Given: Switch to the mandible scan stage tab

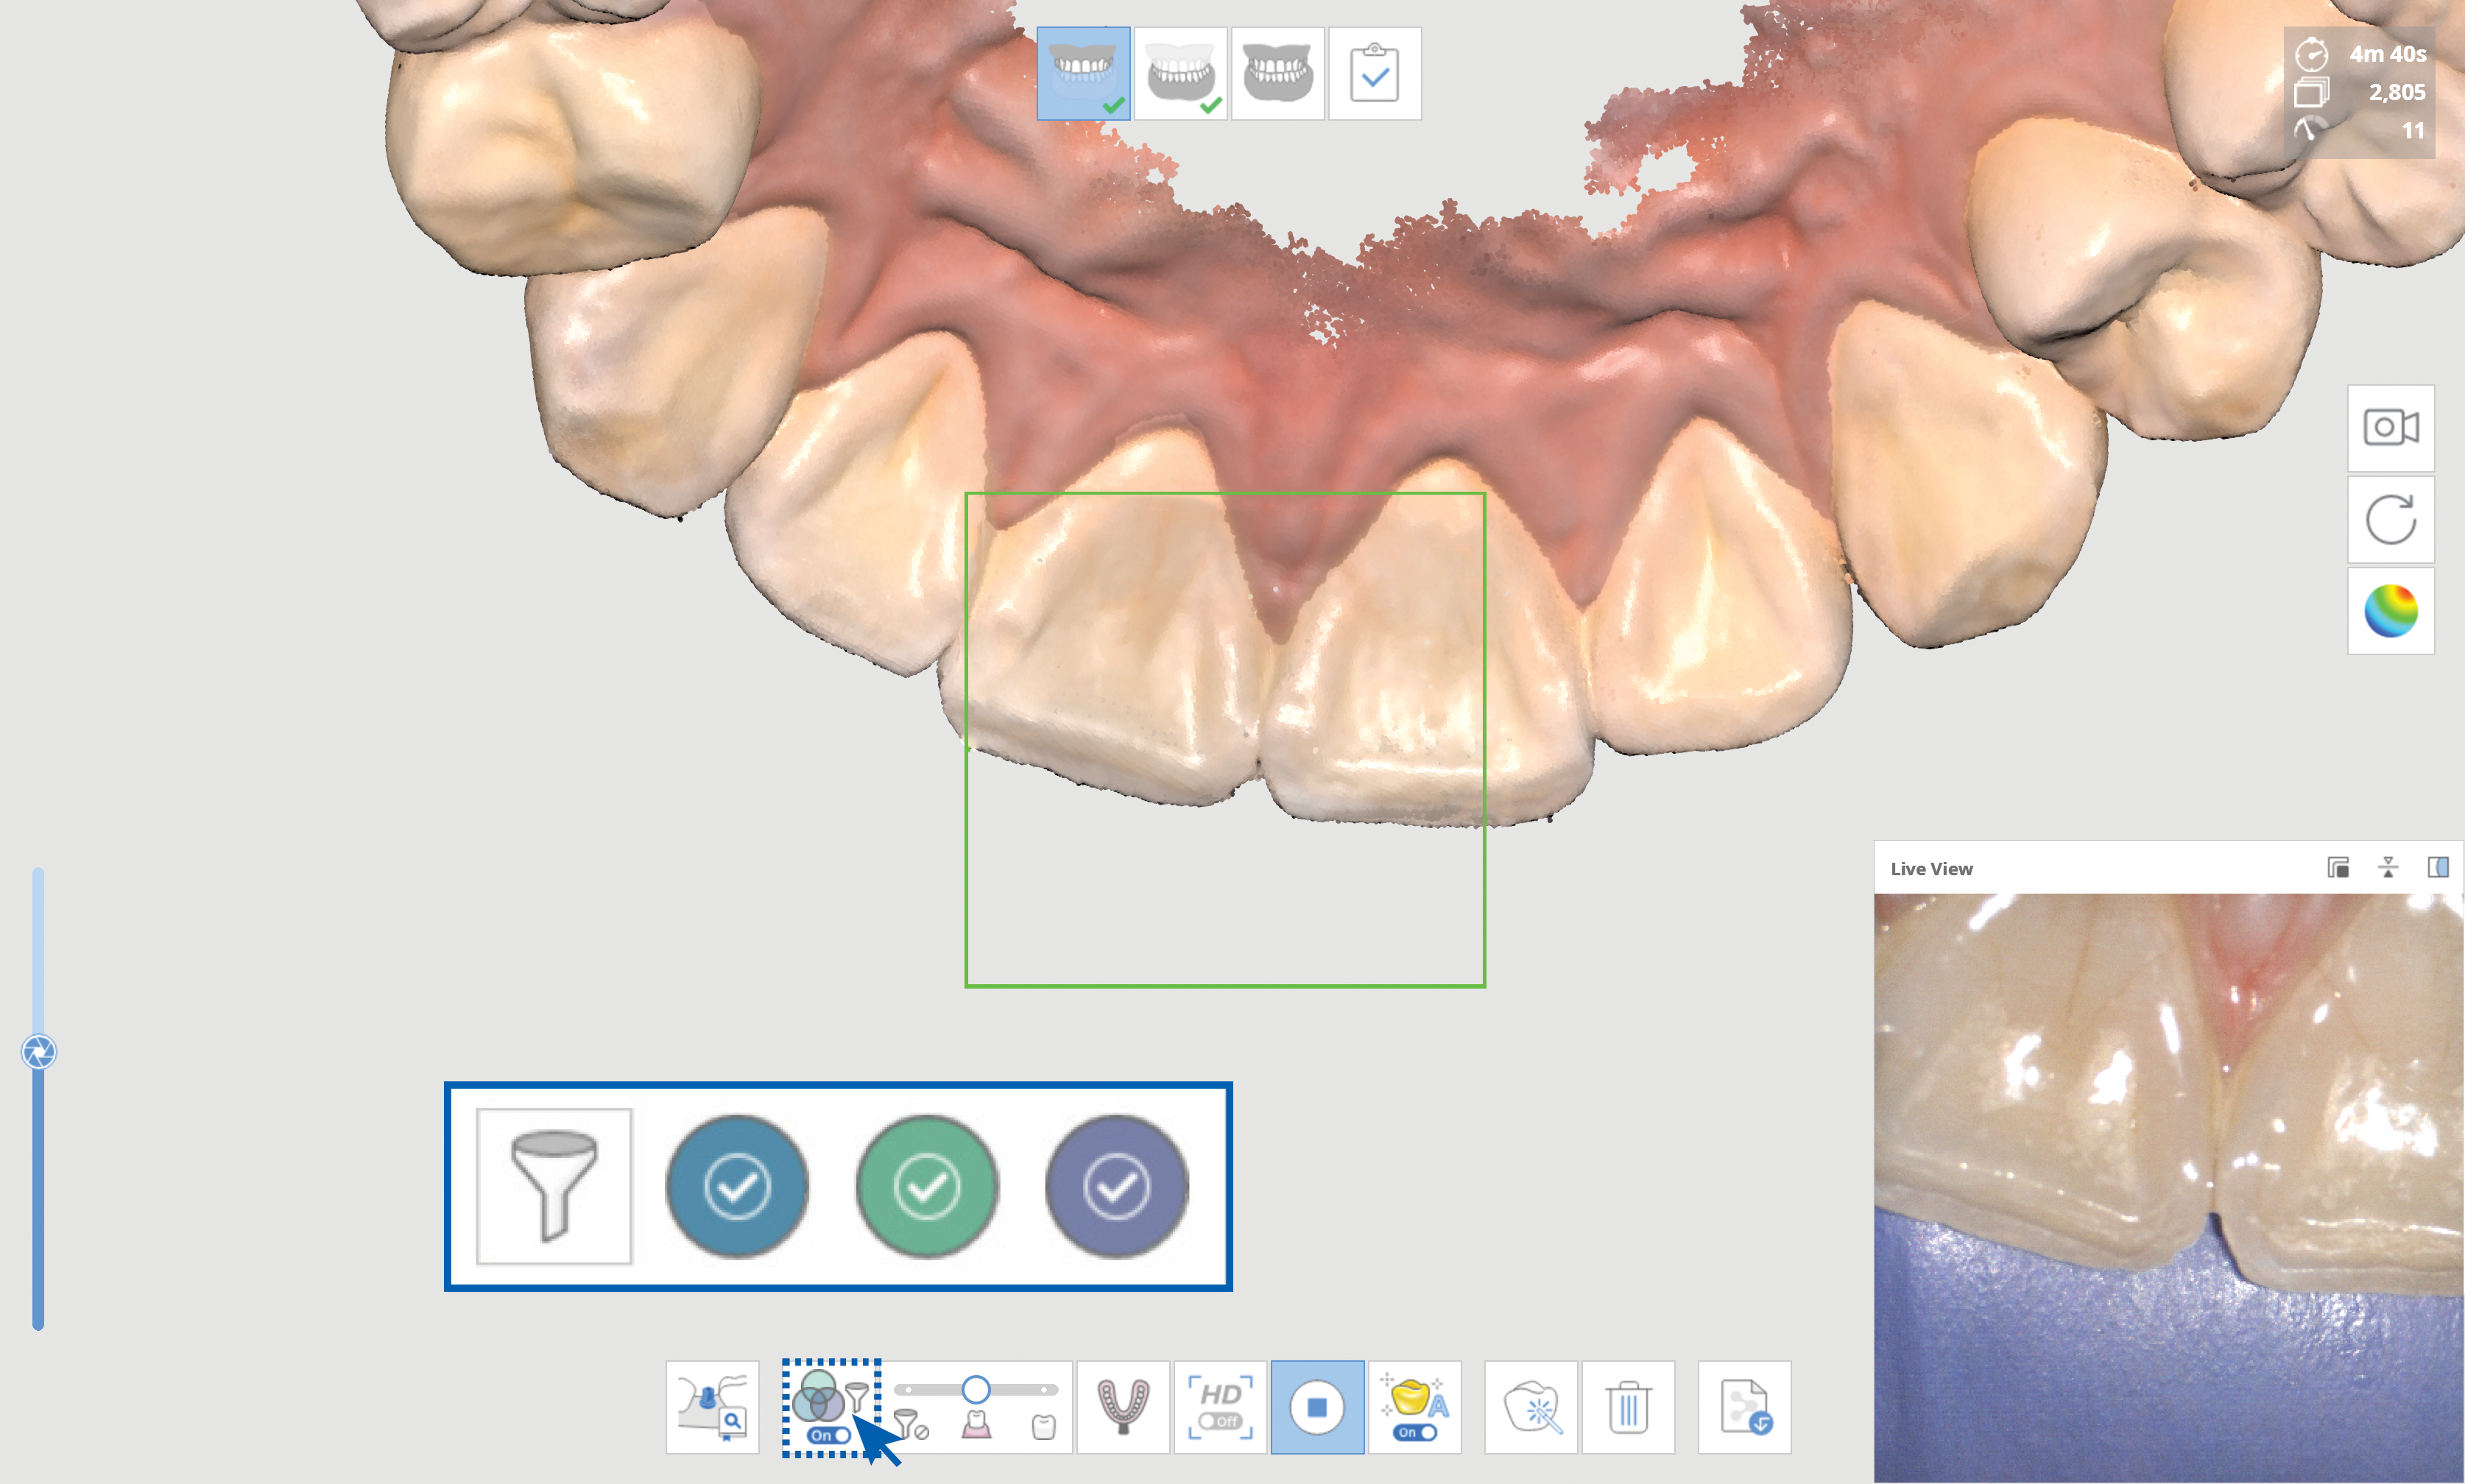Looking at the screenshot, I should [1180, 74].
